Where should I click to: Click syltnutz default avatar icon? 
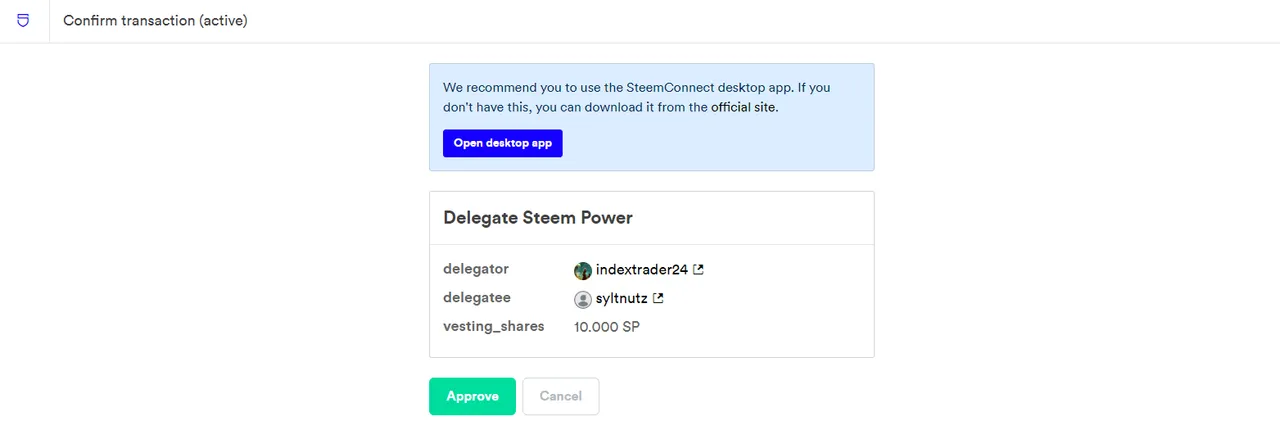pos(583,299)
